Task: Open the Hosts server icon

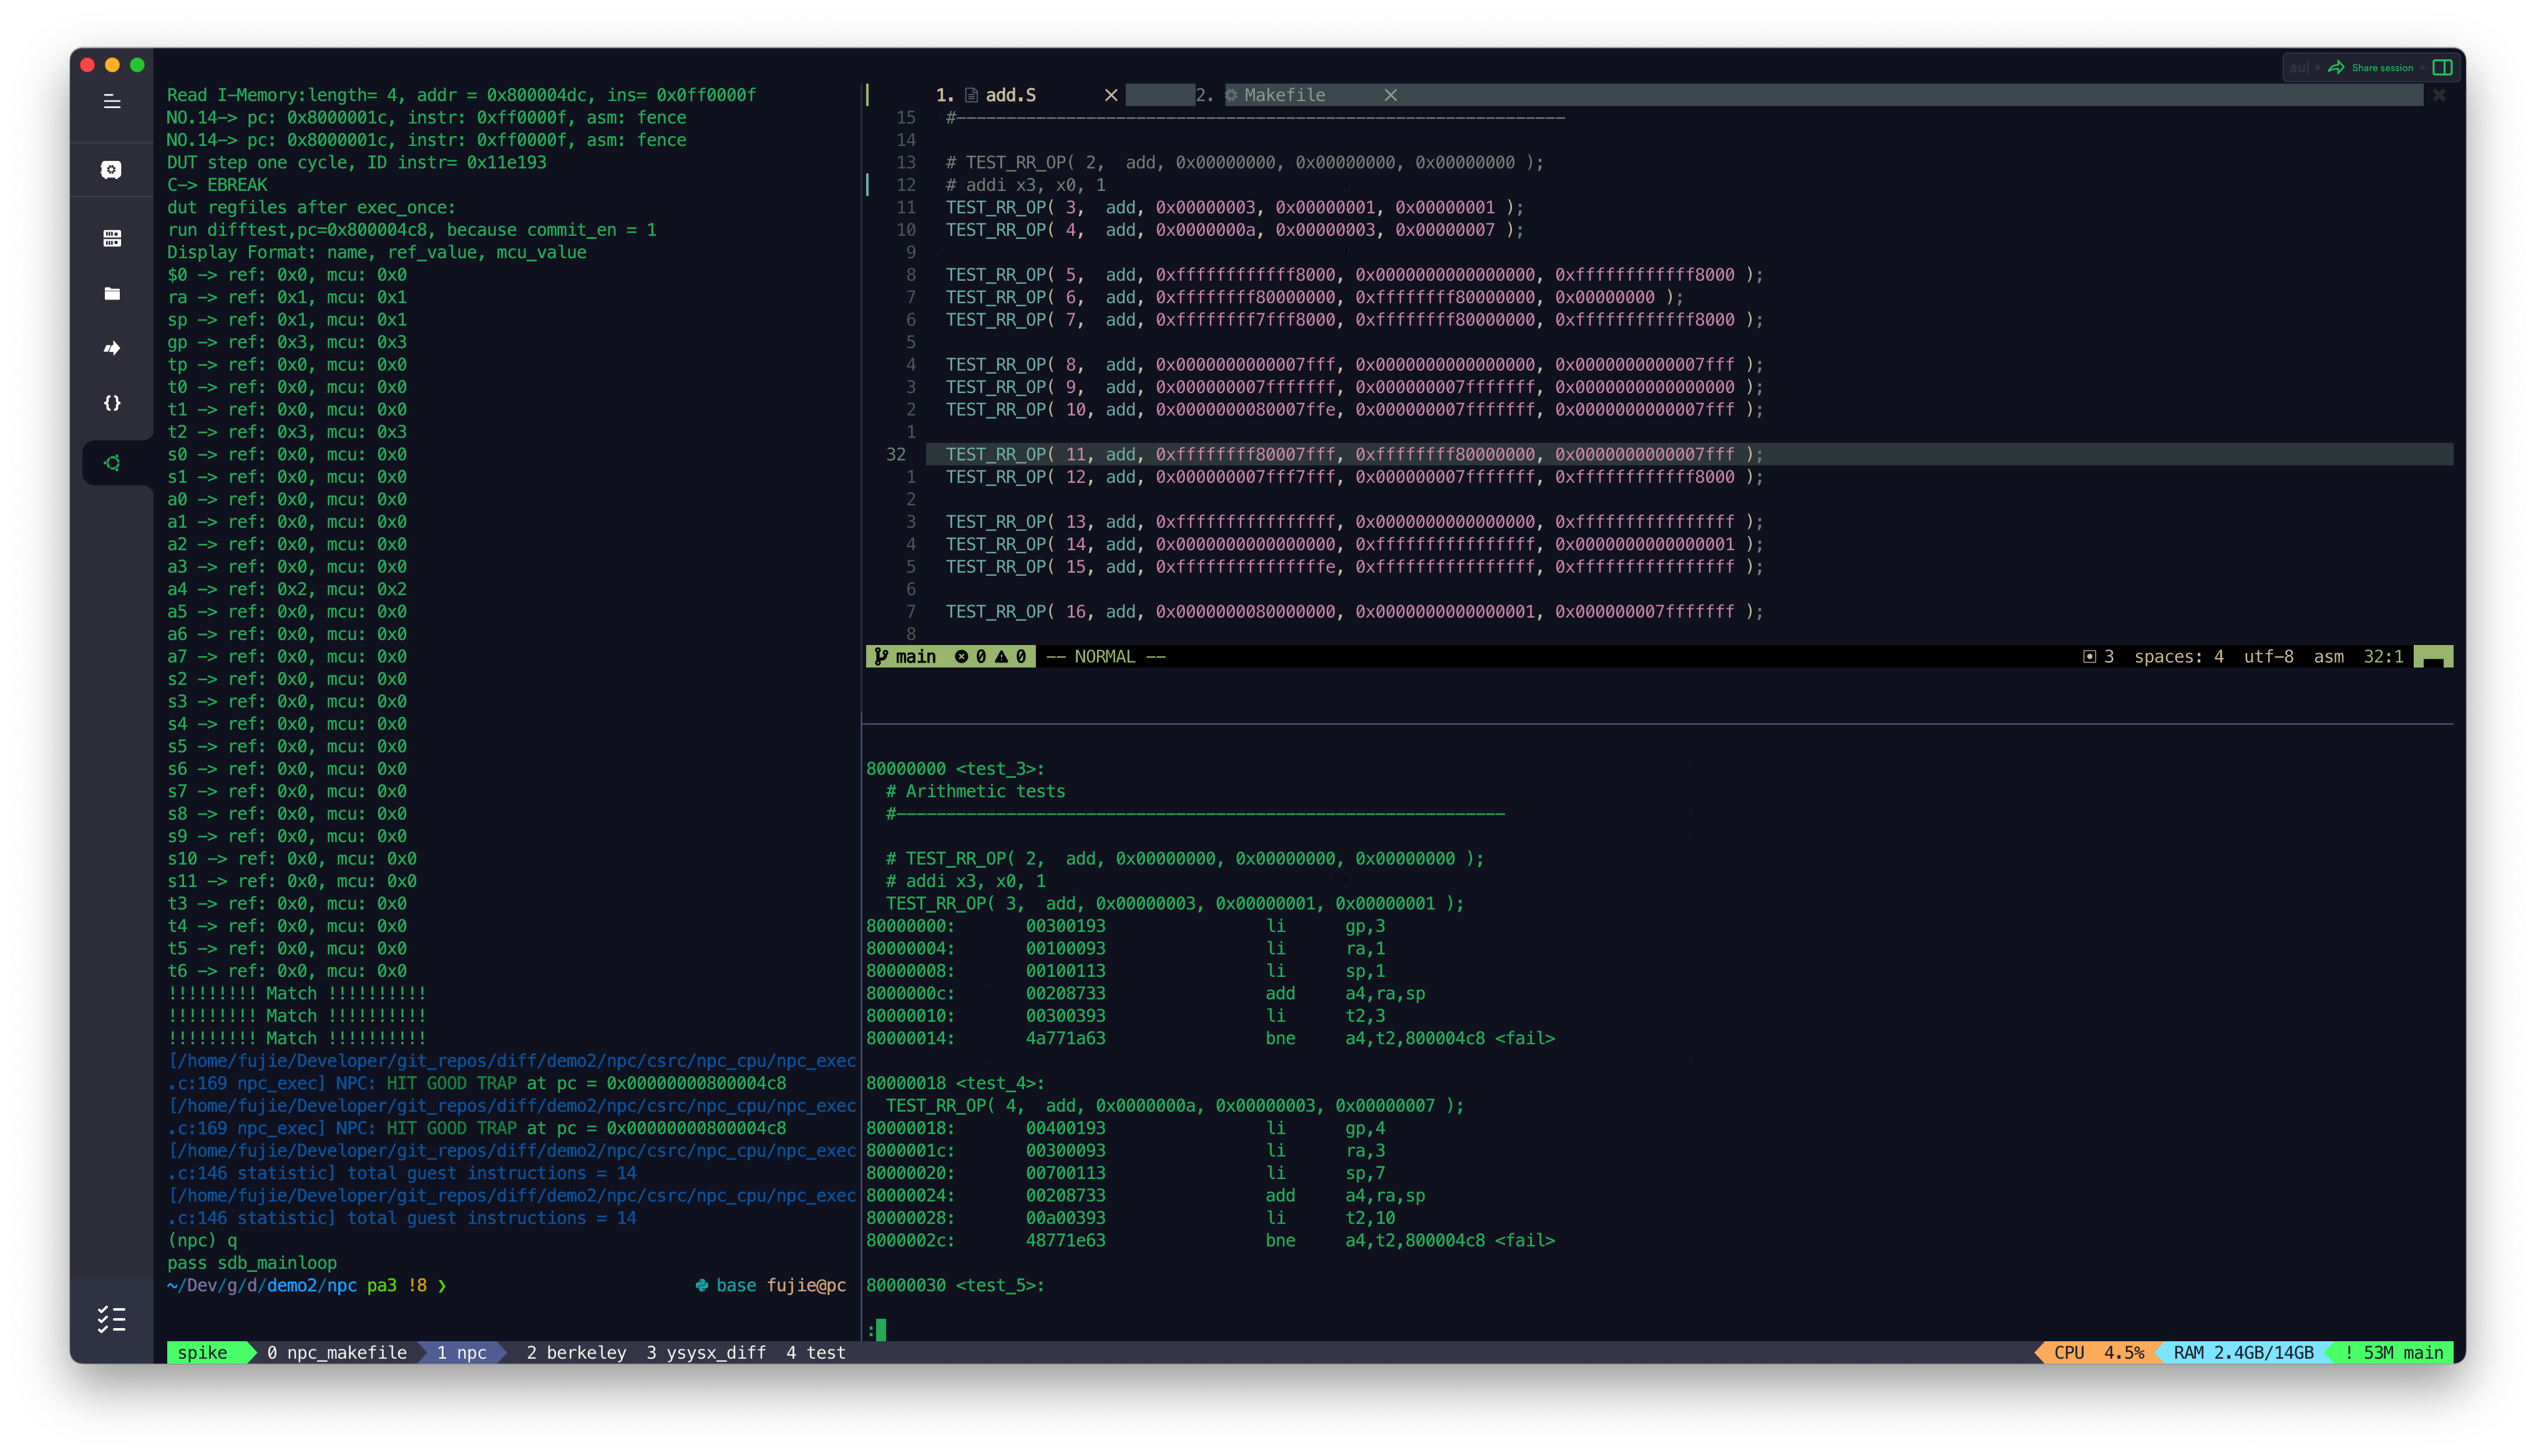Action: click(x=112, y=238)
